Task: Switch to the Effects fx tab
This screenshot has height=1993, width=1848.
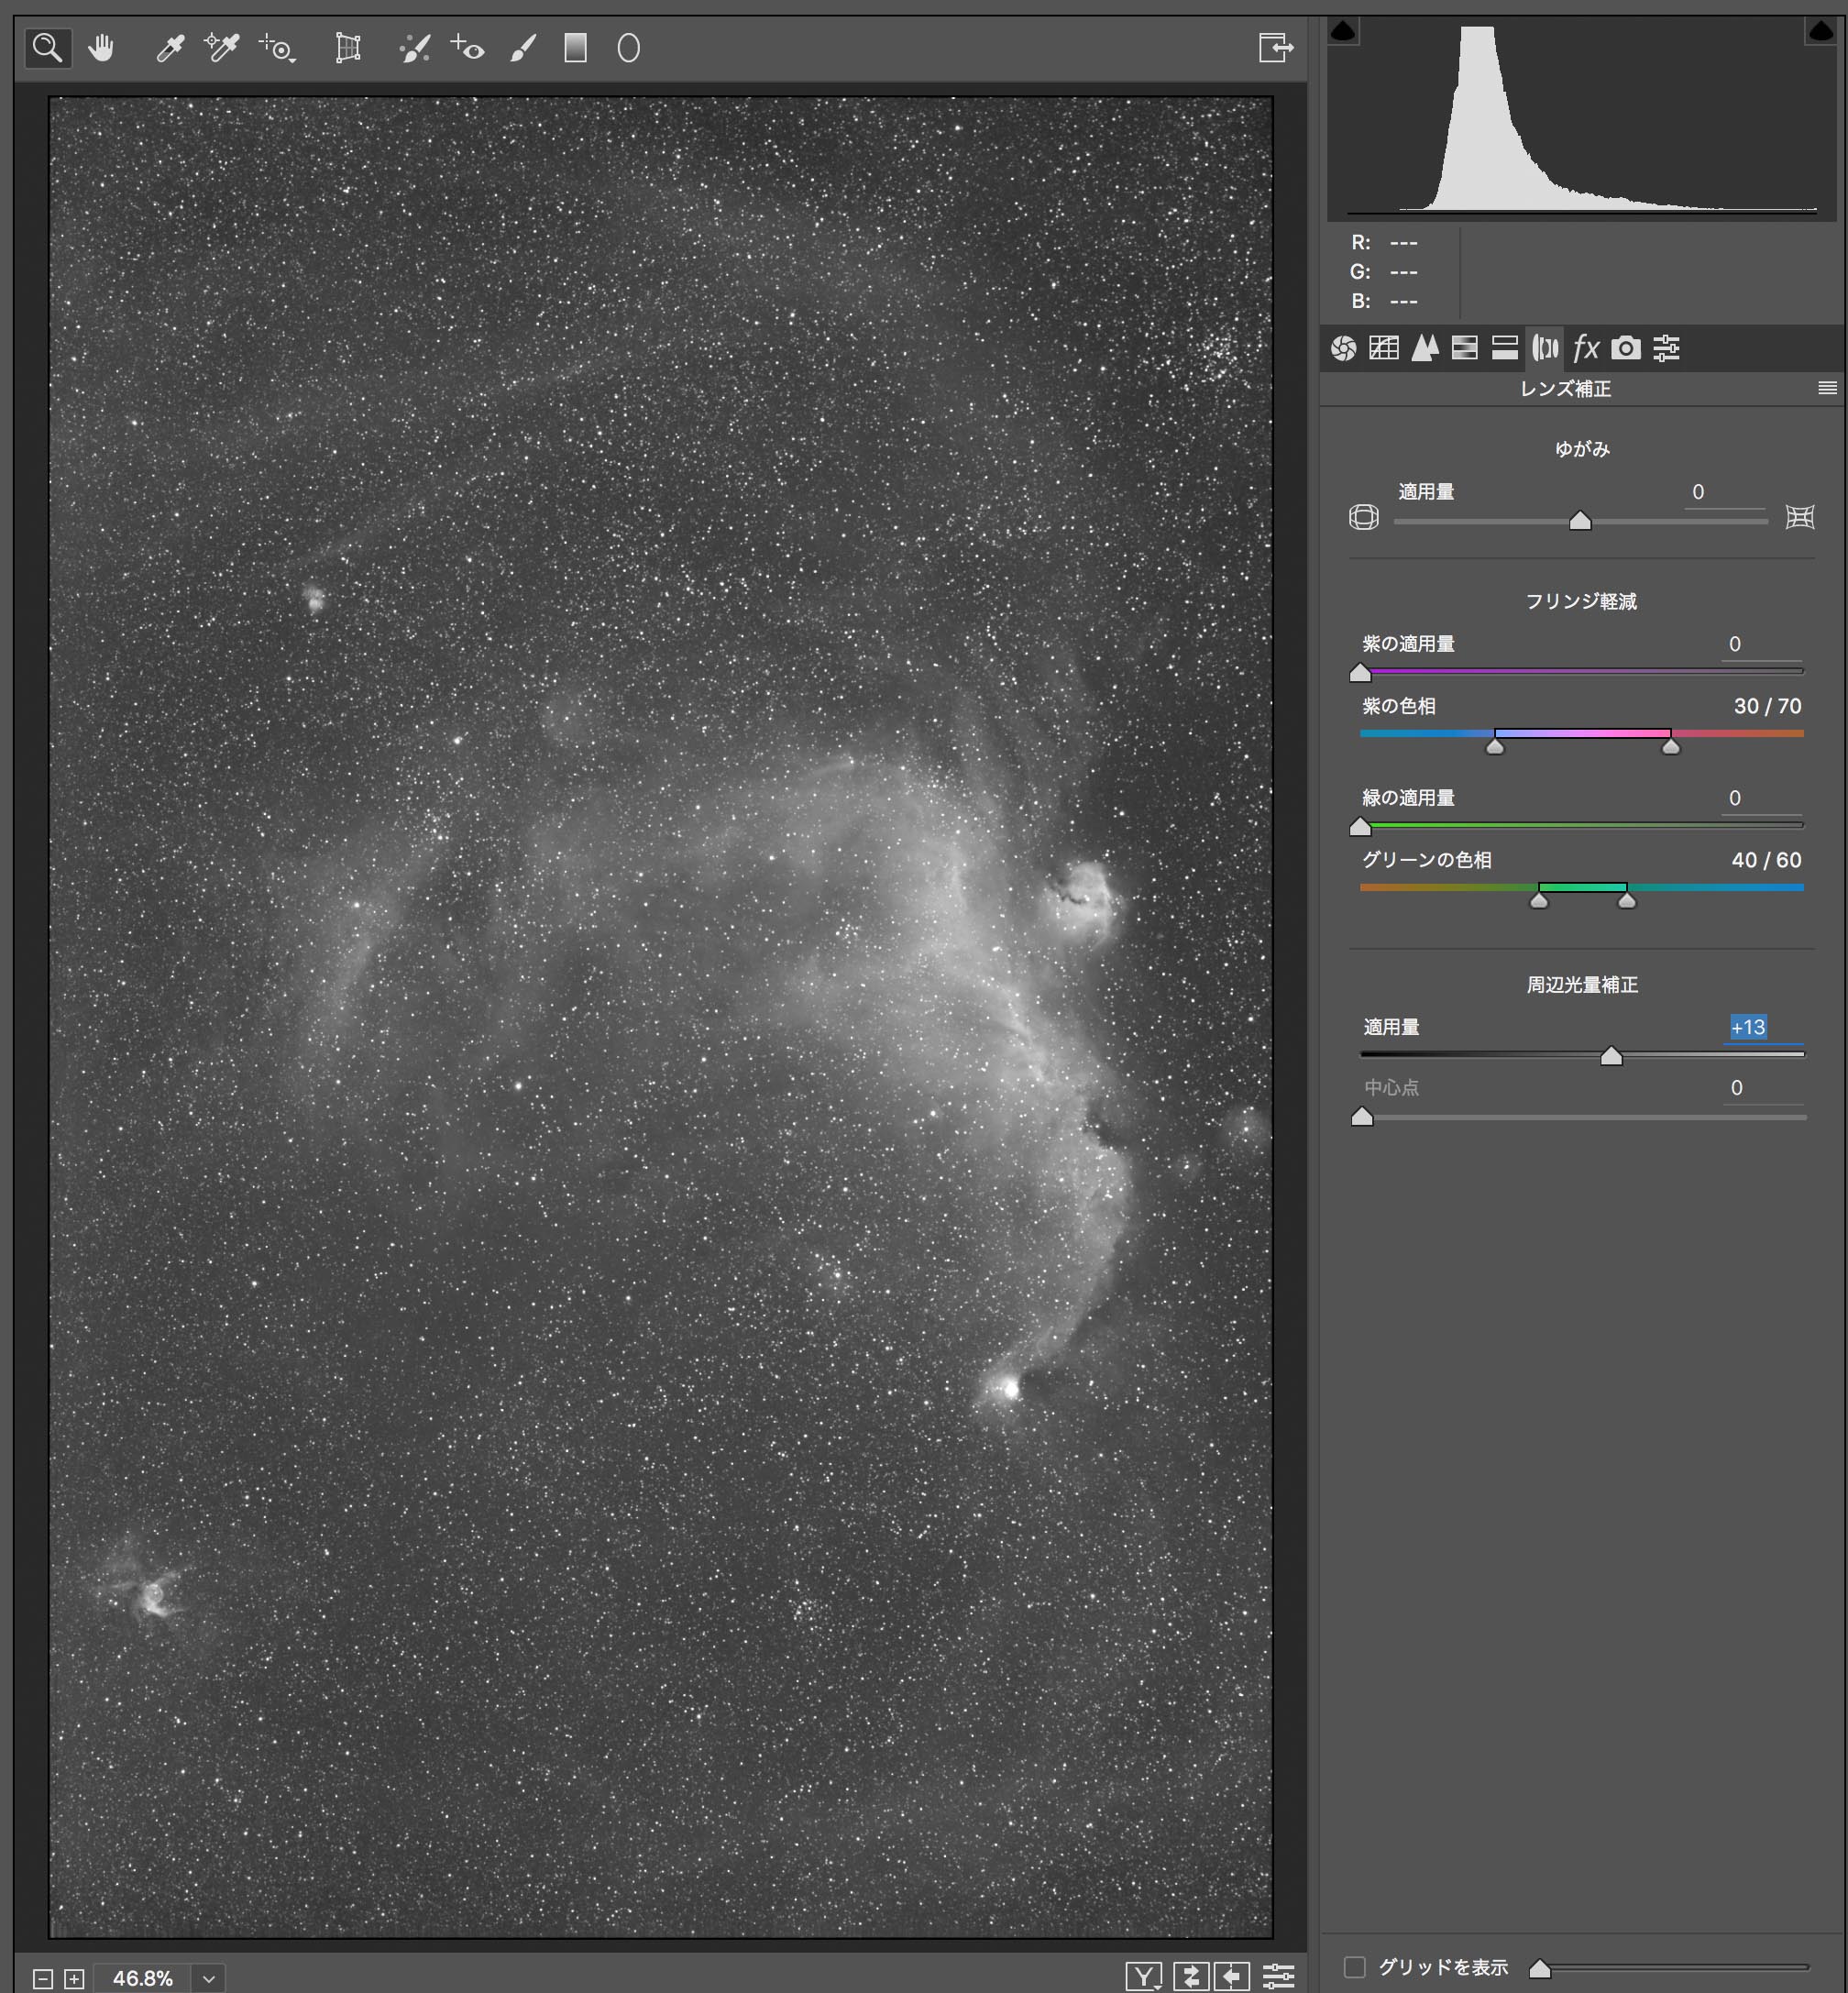Action: pos(1586,348)
